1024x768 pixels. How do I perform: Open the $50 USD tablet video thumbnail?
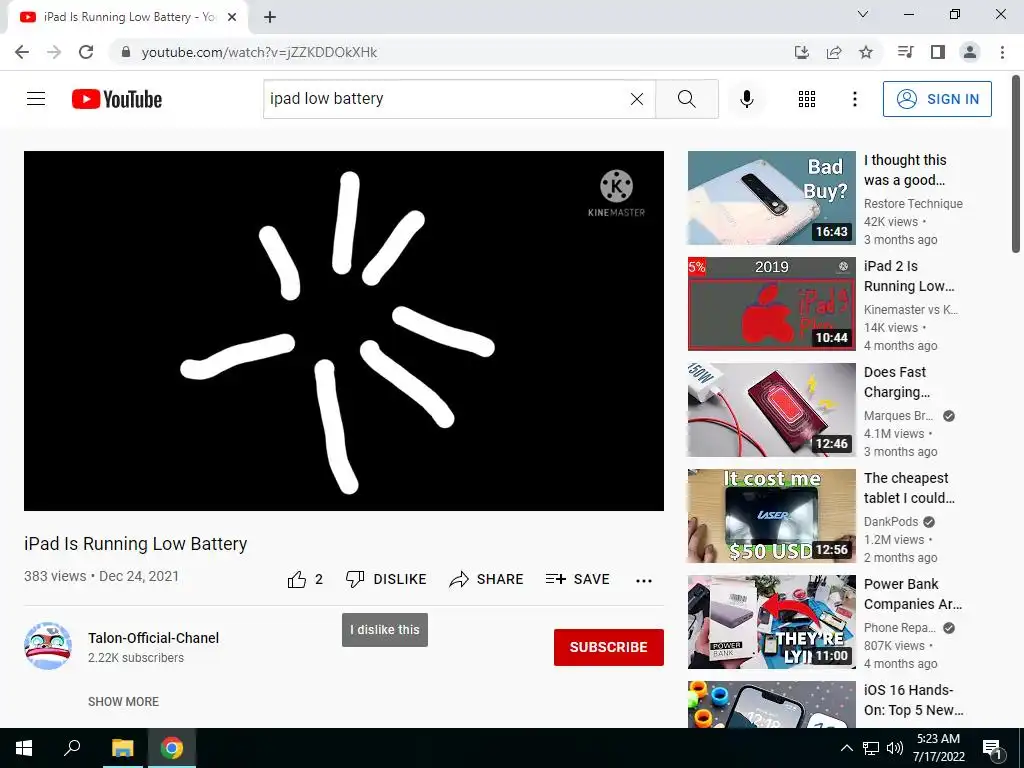point(771,516)
